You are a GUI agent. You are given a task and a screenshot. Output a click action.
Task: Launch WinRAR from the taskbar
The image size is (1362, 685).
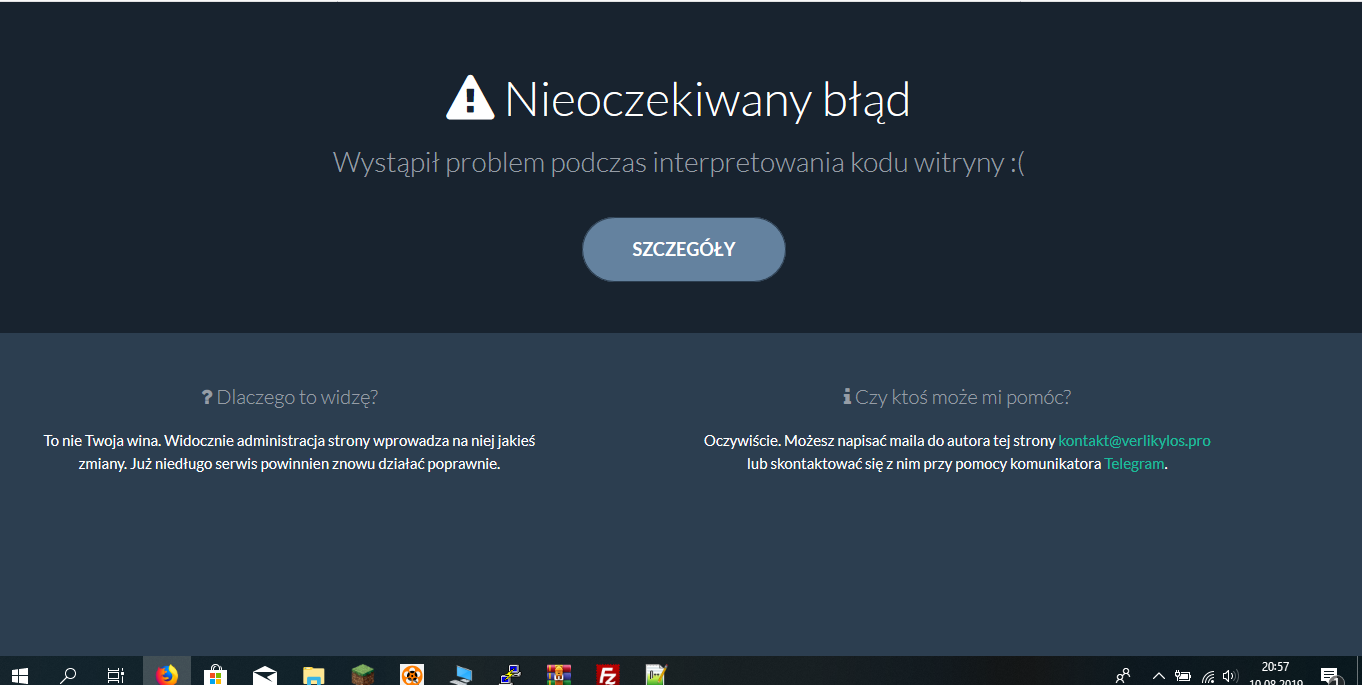pos(558,675)
